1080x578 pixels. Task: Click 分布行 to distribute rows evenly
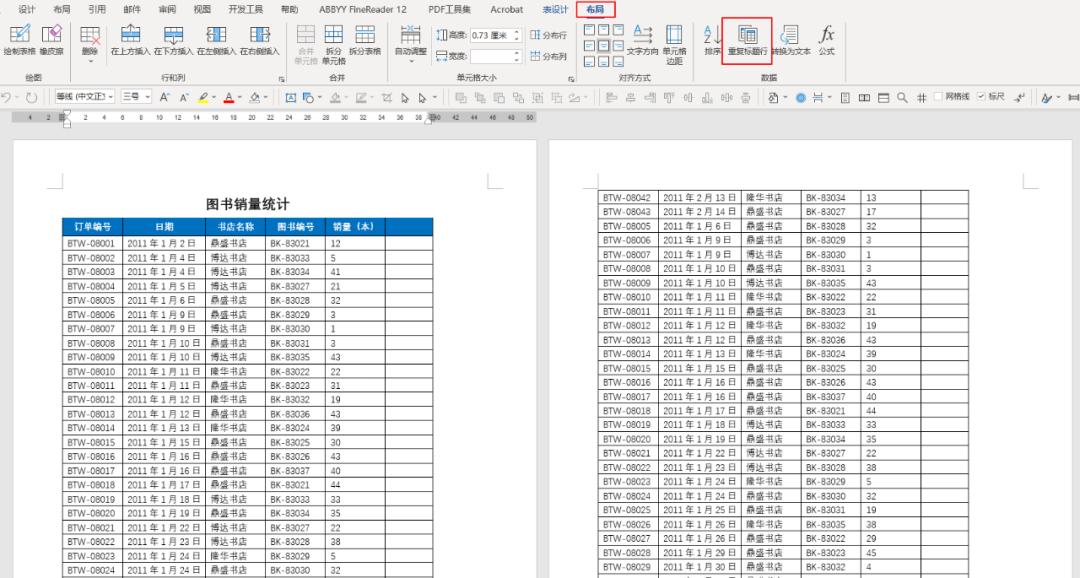coord(551,33)
